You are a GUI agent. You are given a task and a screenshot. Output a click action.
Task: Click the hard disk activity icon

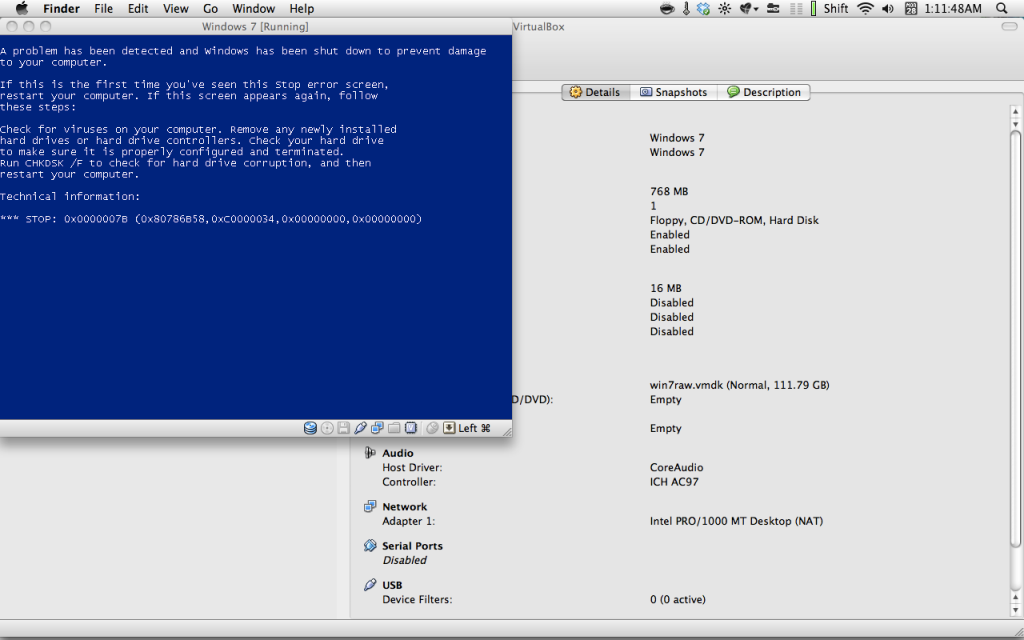(x=311, y=428)
